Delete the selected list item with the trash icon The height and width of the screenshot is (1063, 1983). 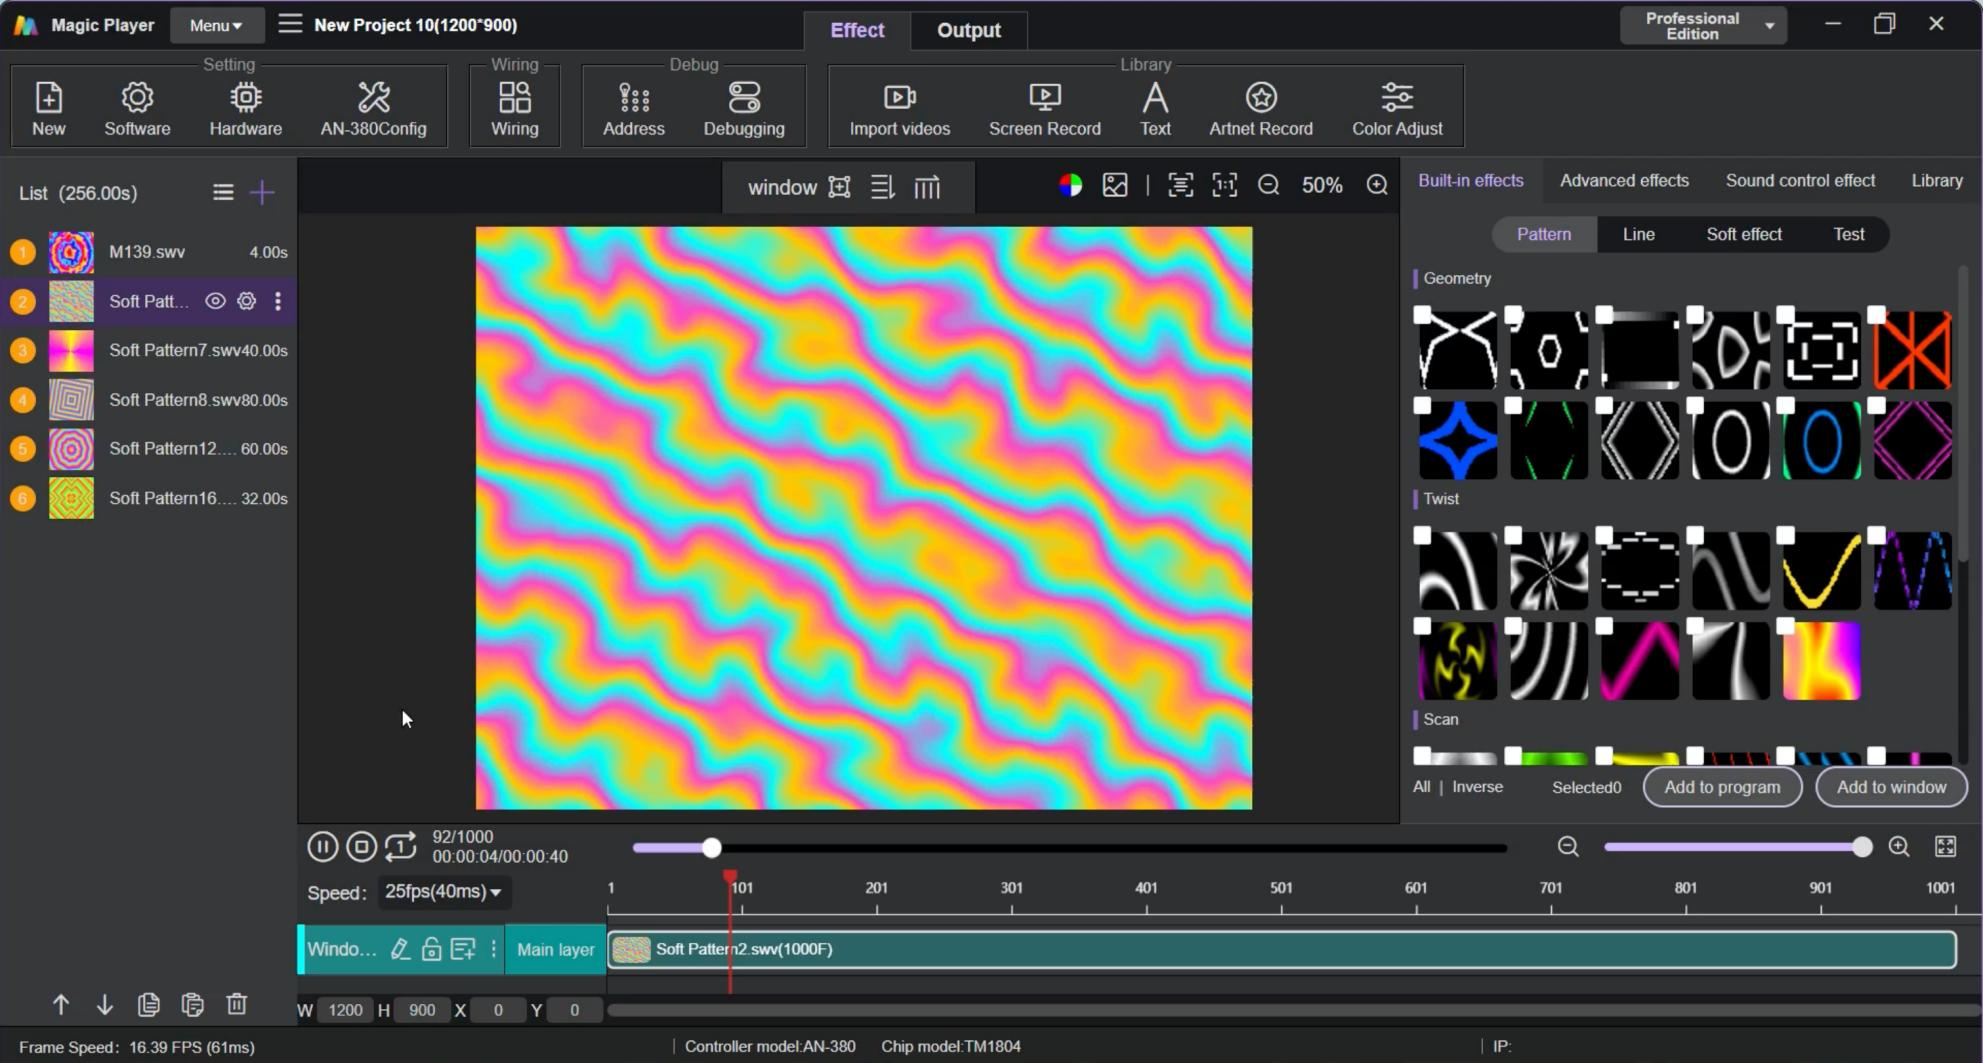click(x=236, y=1004)
